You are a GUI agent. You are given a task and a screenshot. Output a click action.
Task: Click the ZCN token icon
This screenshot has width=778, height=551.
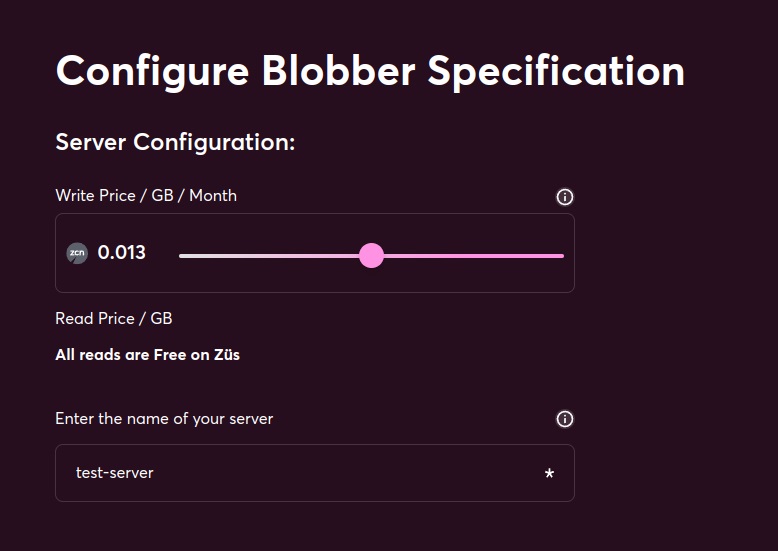[77, 253]
